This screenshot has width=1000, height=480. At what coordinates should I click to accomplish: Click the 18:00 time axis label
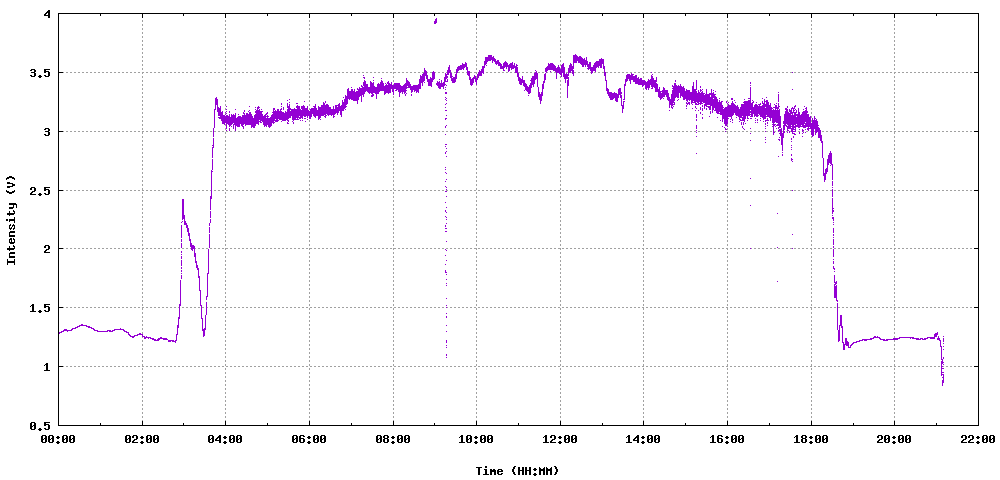[x=811, y=439]
